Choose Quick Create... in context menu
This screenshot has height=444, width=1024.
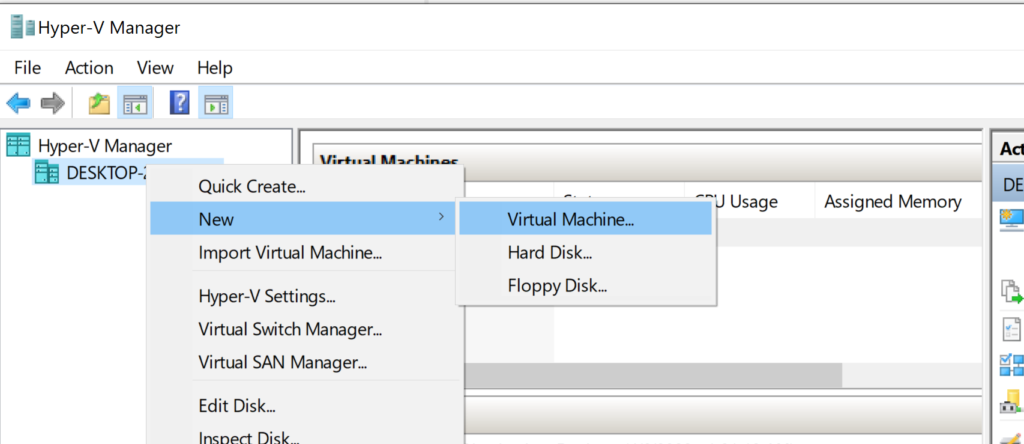(303, 187)
